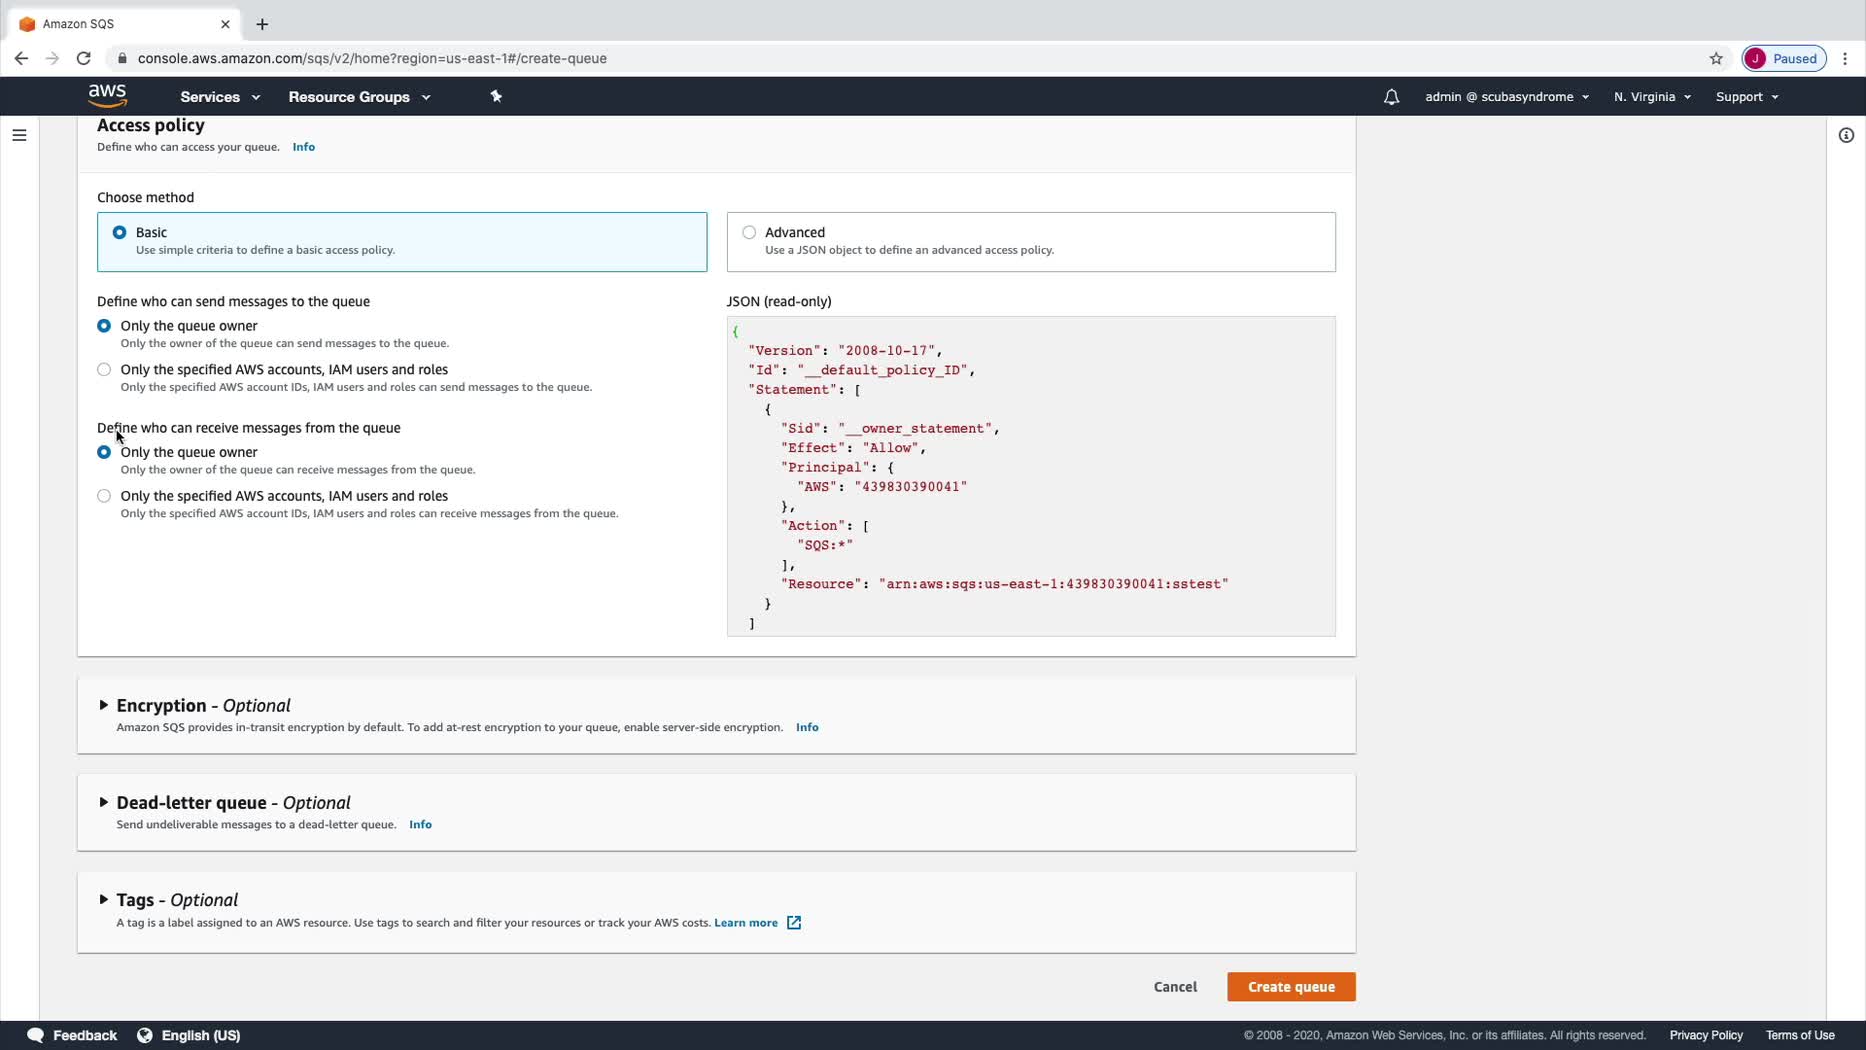Viewport: 1866px width, 1050px height.
Task: Click the AWS logo home icon
Action: click(107, 96)
